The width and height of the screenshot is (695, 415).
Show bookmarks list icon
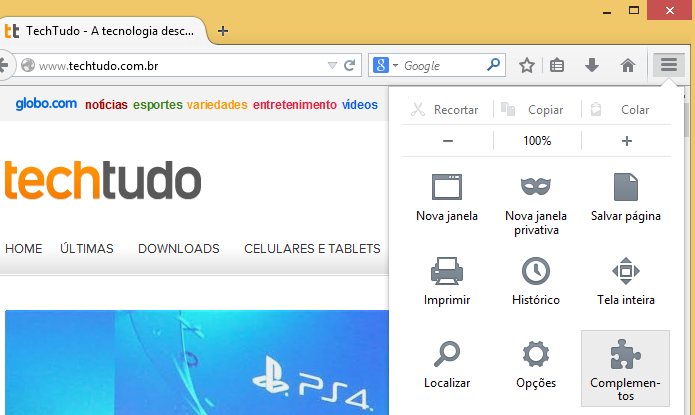click(x=557, y=66)
